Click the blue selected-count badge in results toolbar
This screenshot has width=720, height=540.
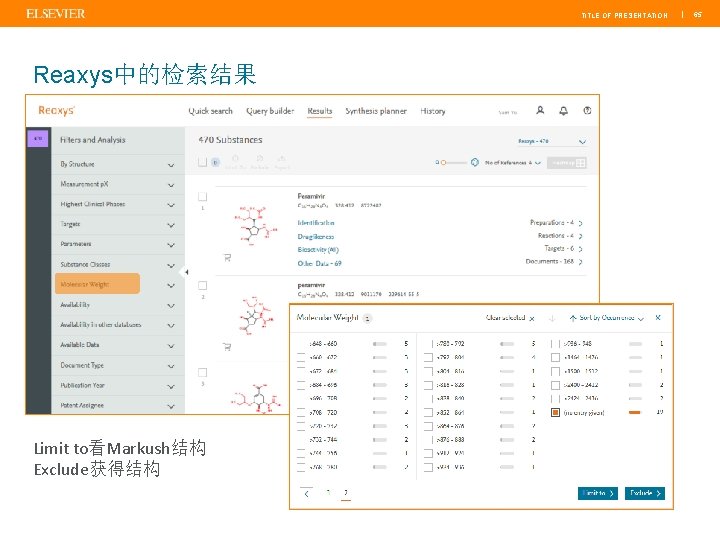215,162
